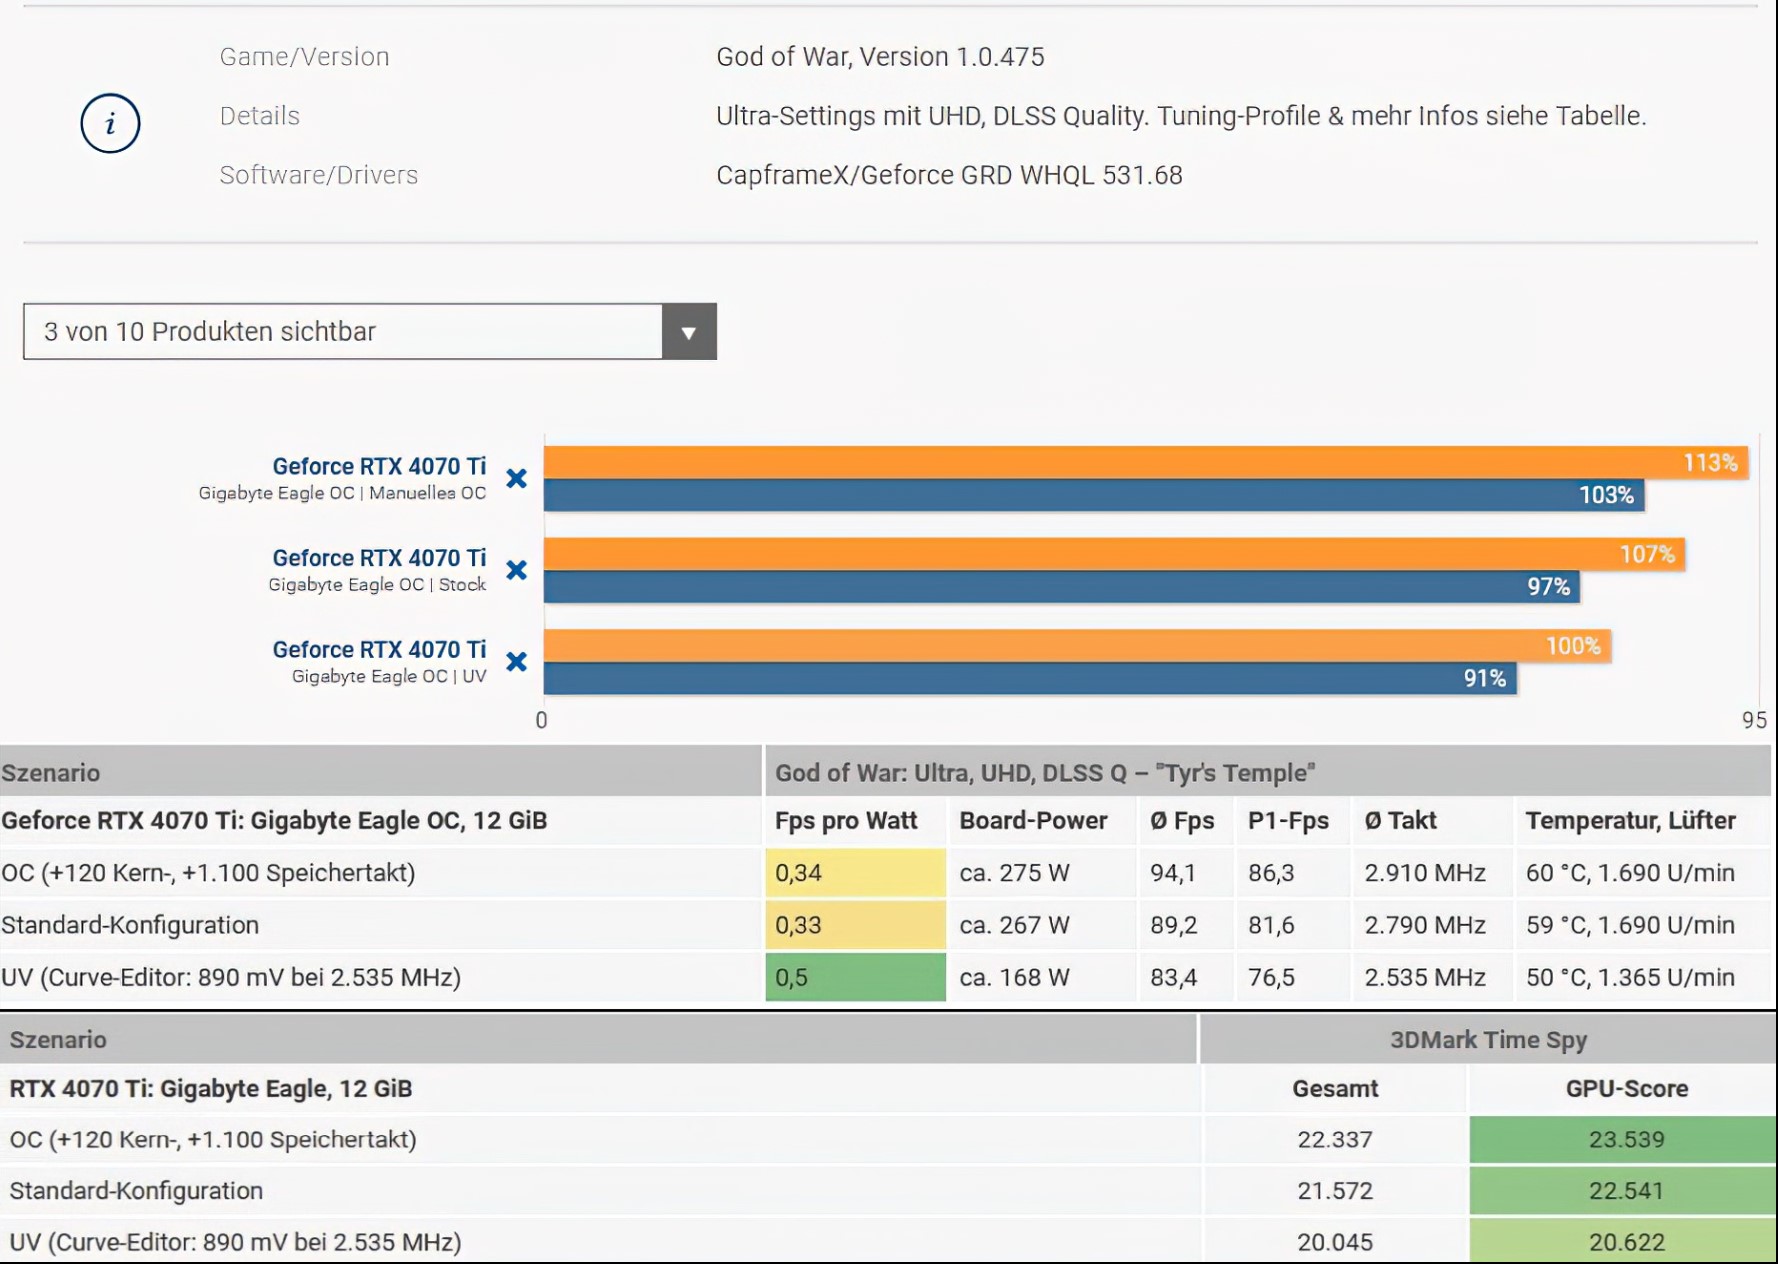The image size is (1778, 1264).
Task: Remove Gigabyte Eagle OC UV entry
Action: pos(516,662)
